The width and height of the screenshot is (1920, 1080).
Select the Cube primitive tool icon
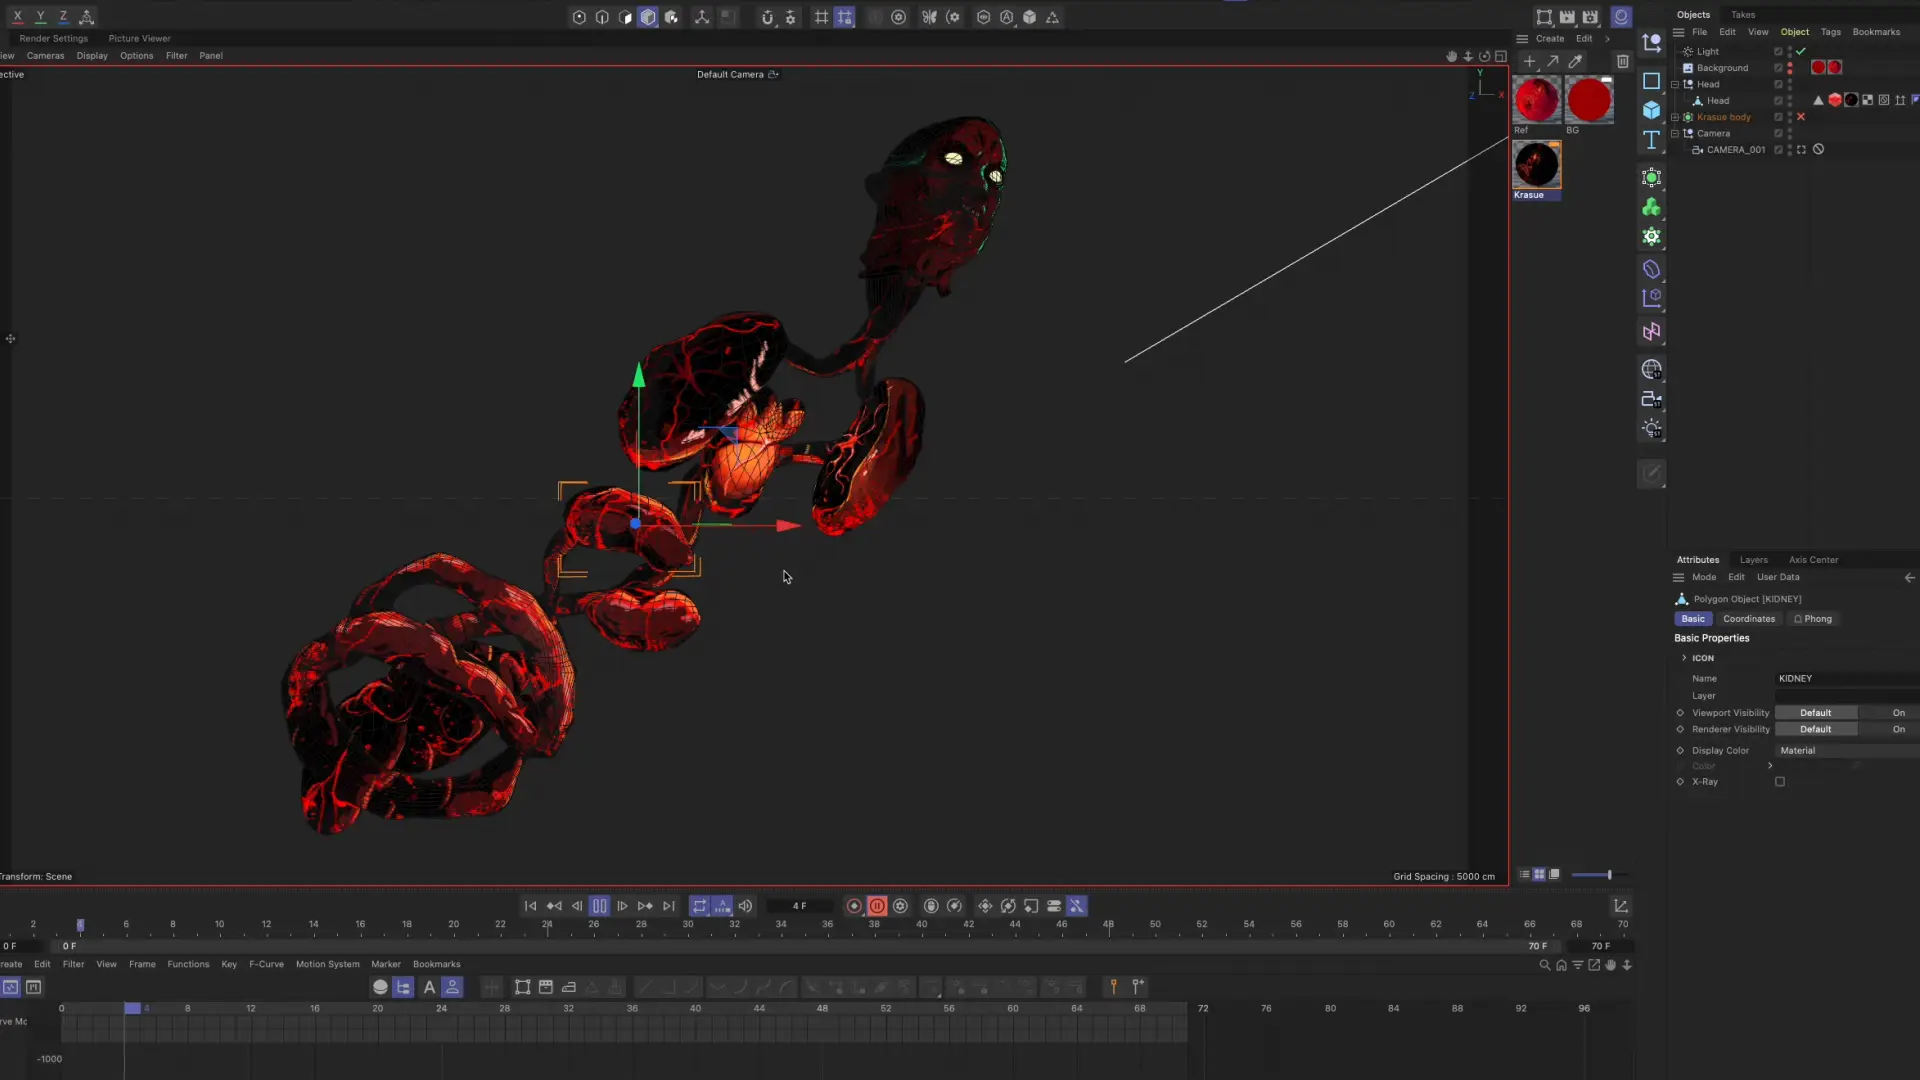click(1651, 110)
